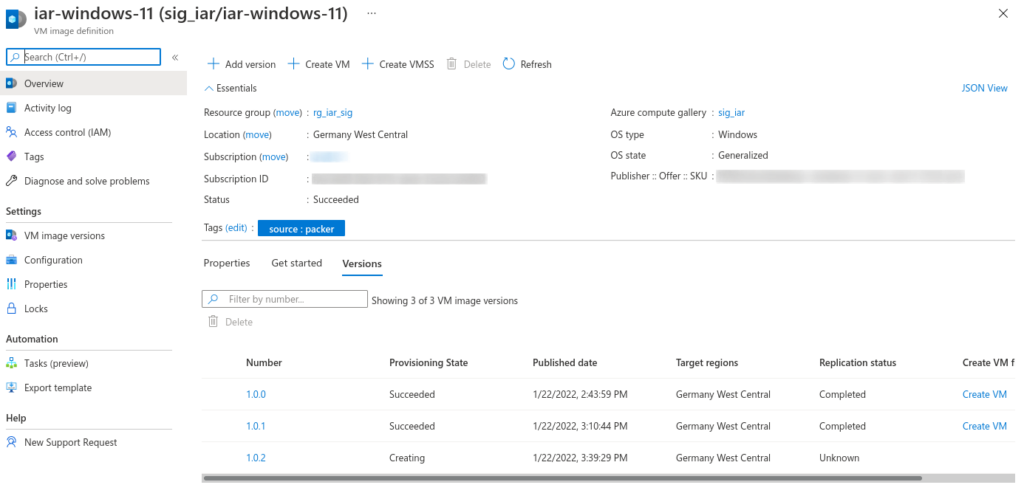Click the trash icon in top toolbar
Screen dimensions: 1024x496
coord(451,64)
